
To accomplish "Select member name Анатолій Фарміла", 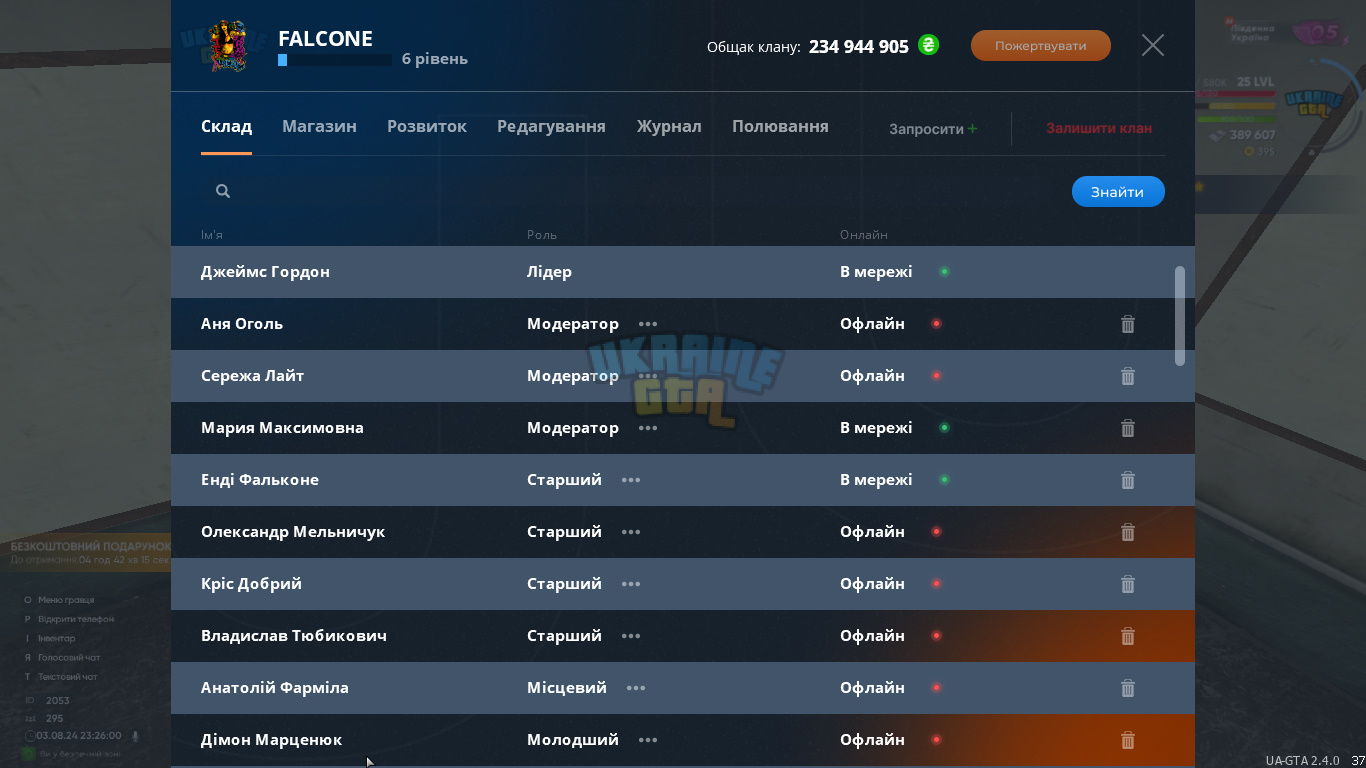I will point(275,688).
